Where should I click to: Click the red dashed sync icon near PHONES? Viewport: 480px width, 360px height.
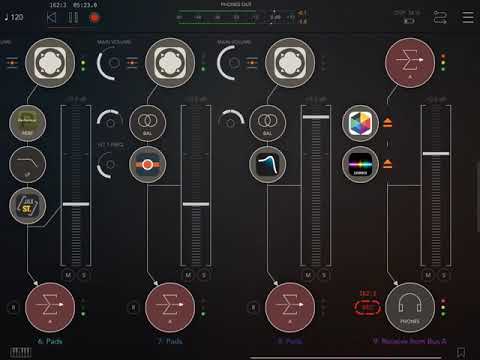(x=367, y=307)
